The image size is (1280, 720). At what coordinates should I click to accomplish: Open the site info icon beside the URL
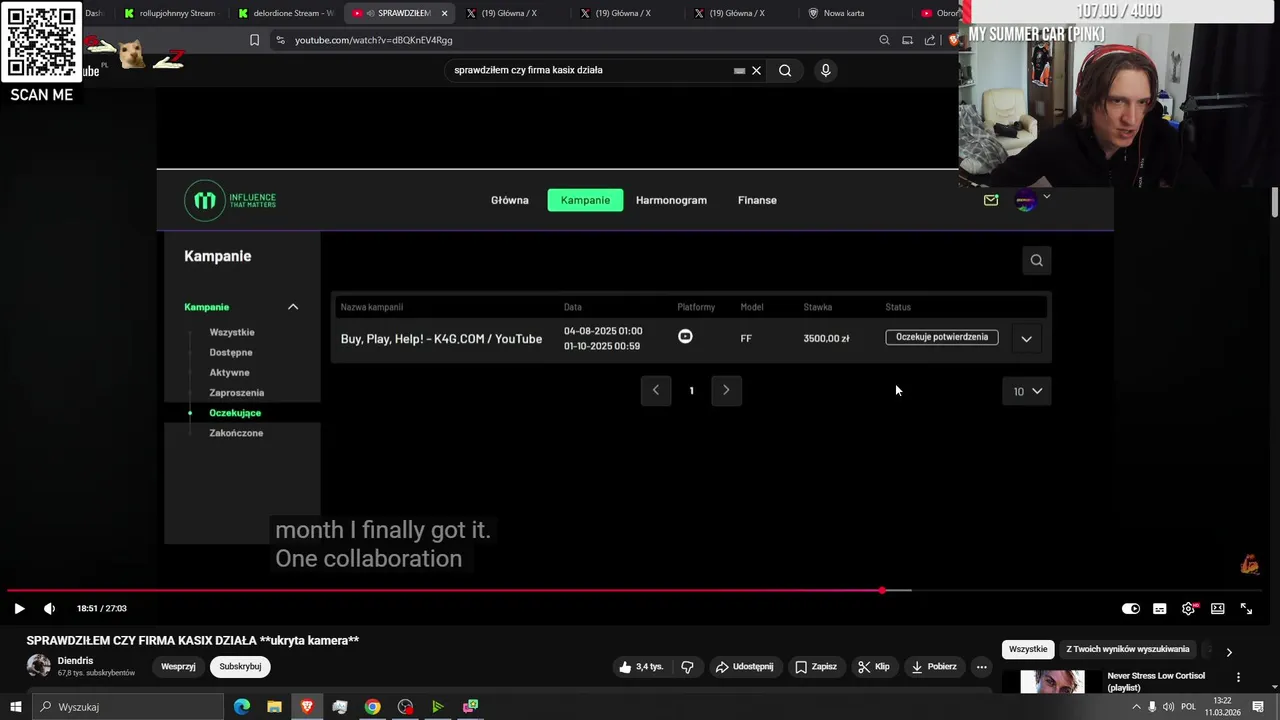pyautogui.click(x=280, y=40)
